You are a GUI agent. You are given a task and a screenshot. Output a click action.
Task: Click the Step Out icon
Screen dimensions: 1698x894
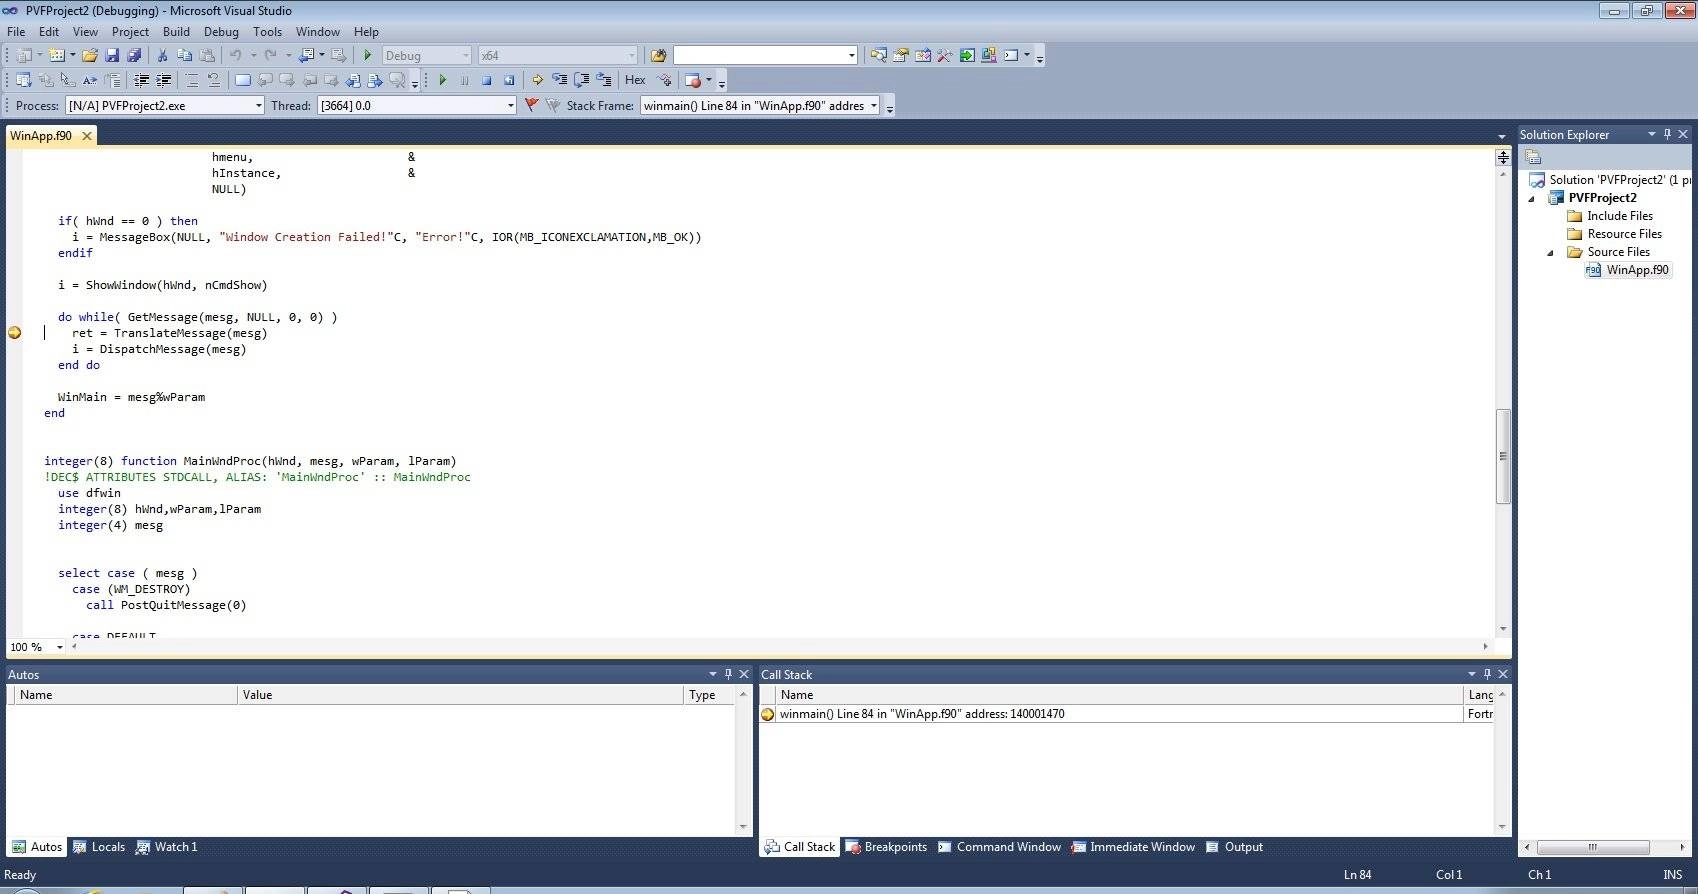click(603, 80)
